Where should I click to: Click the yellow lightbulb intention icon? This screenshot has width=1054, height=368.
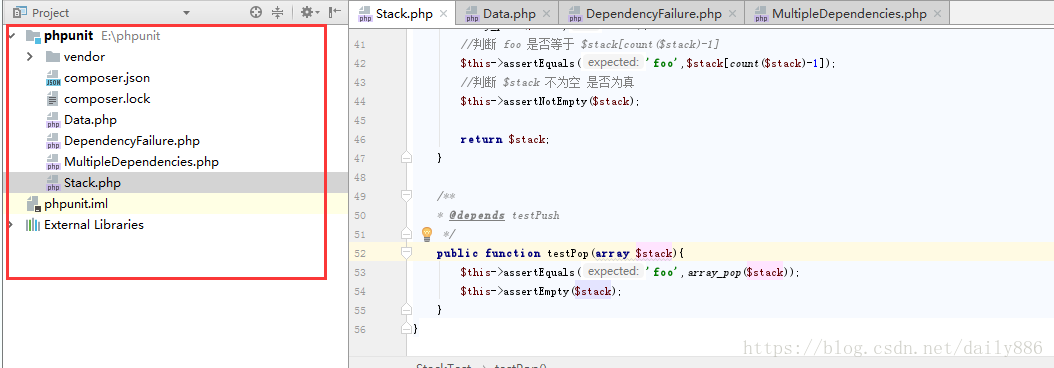tap(426, 234)
